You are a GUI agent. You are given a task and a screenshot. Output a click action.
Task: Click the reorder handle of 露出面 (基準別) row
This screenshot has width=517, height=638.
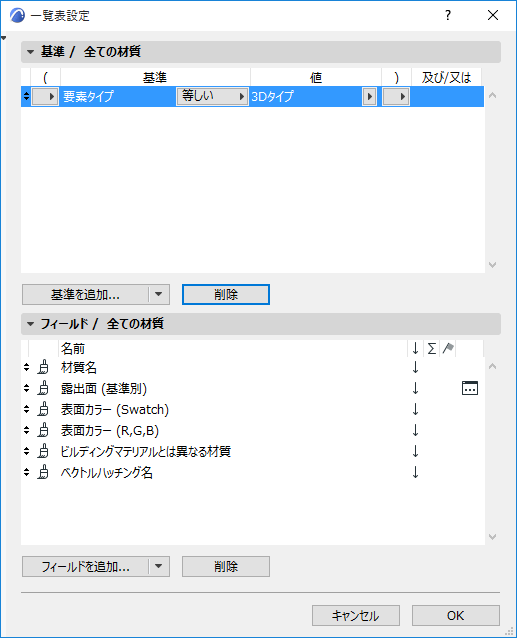point(26,388)
